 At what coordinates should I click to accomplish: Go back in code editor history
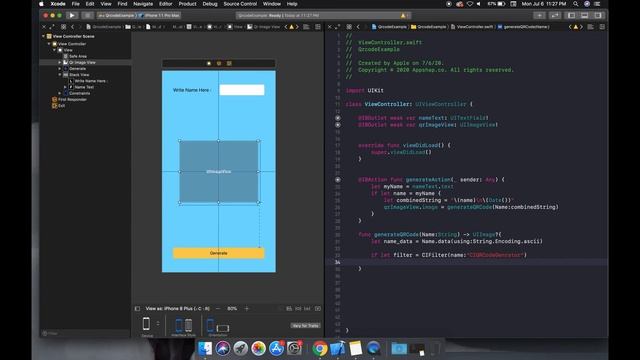[358, 27]
